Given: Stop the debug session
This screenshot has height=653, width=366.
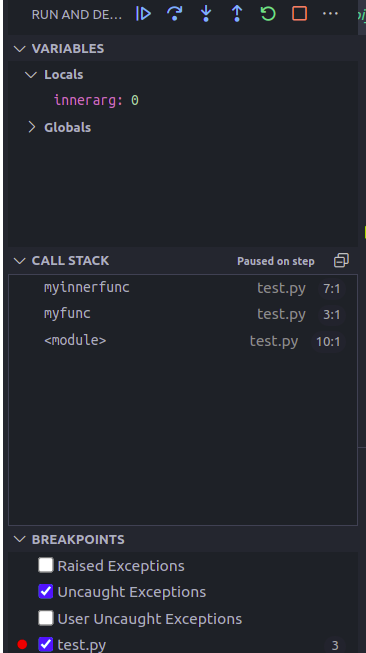Looking at the screenshot, I should [x=299, y=14].
